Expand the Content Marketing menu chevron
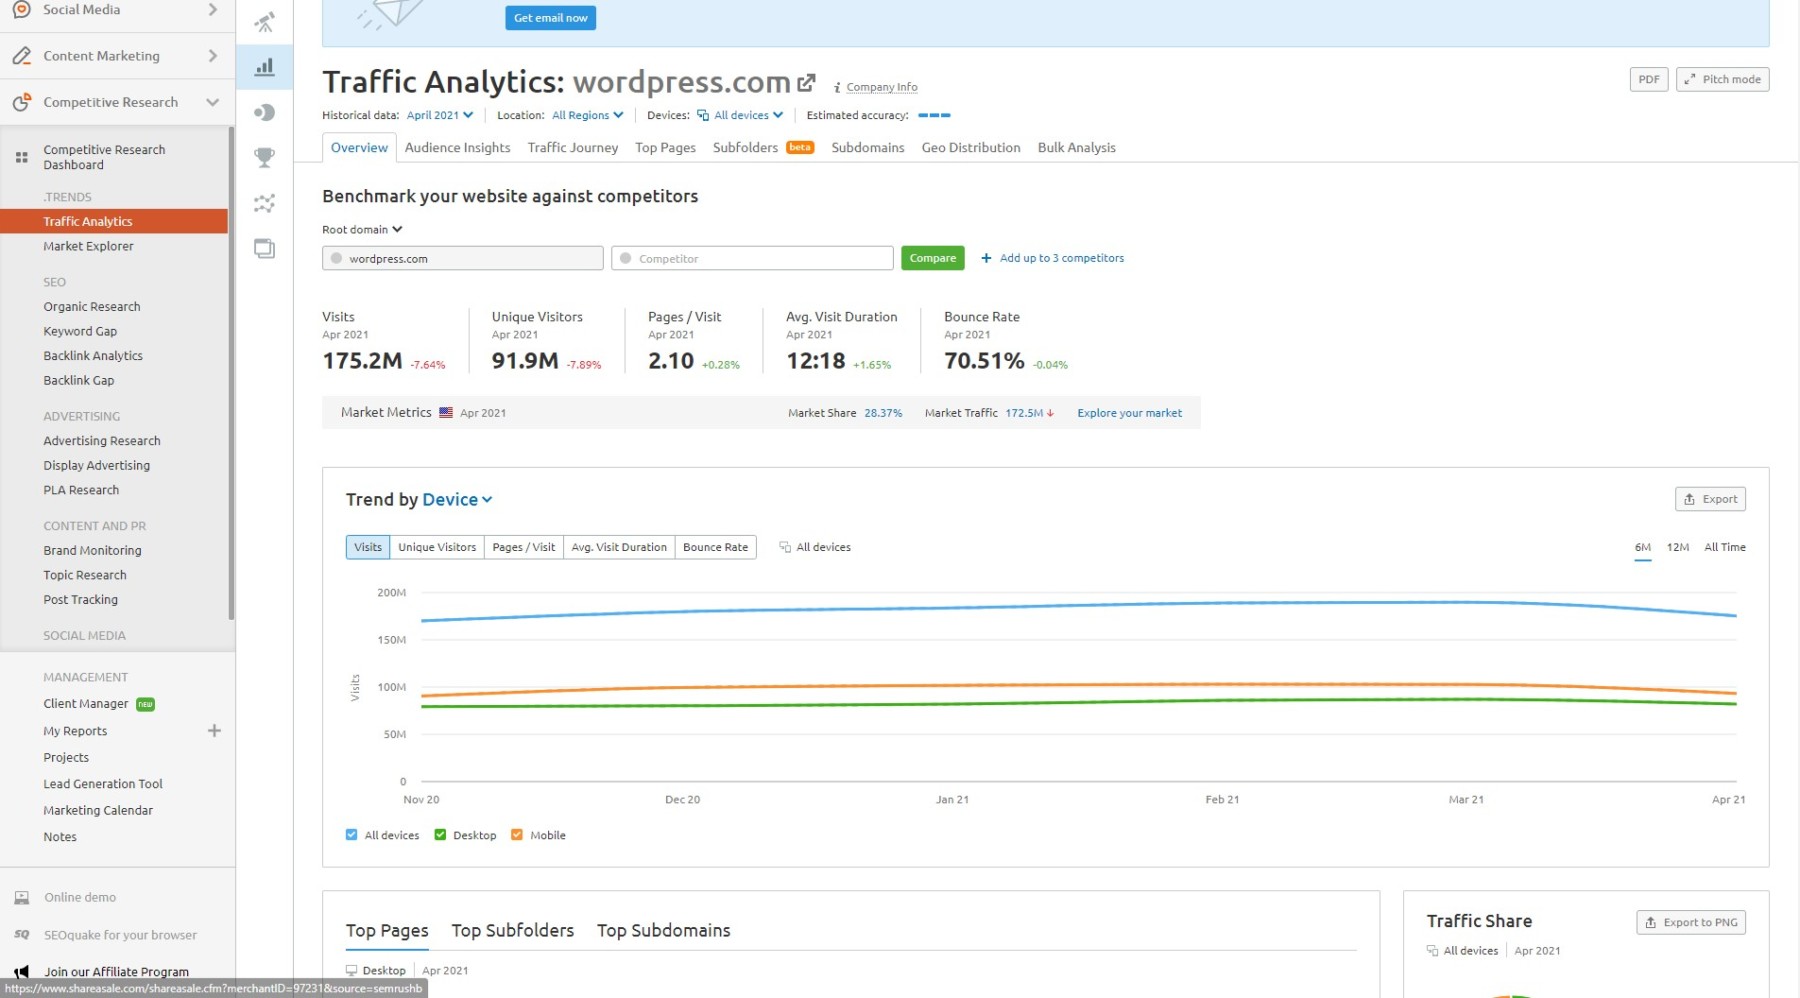Image resolution: width=1800 pixels, height=998 pixels. coord(212,56)
